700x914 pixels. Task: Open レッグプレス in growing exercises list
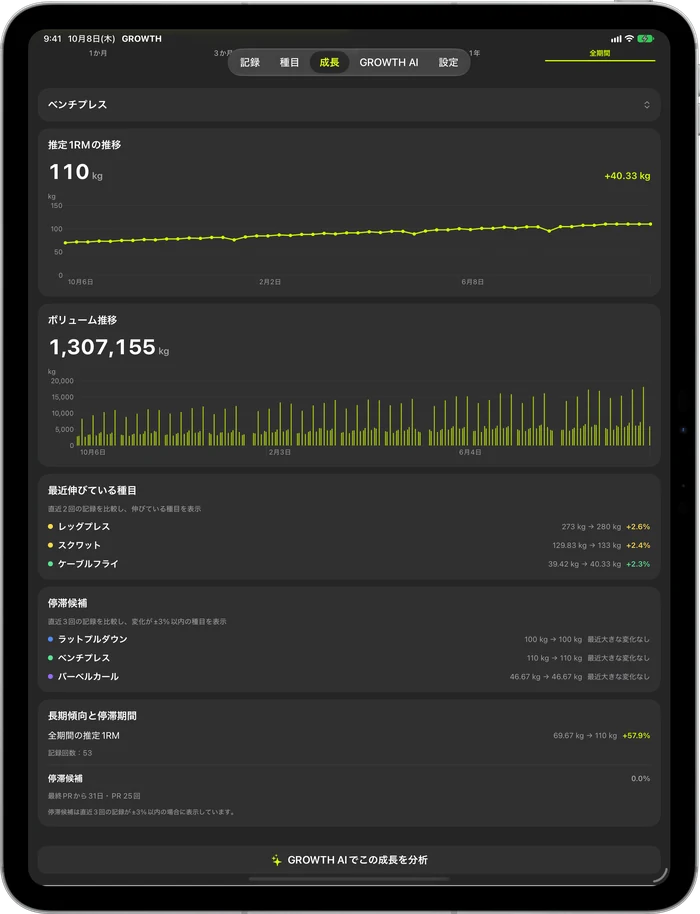tap(349, 526)
